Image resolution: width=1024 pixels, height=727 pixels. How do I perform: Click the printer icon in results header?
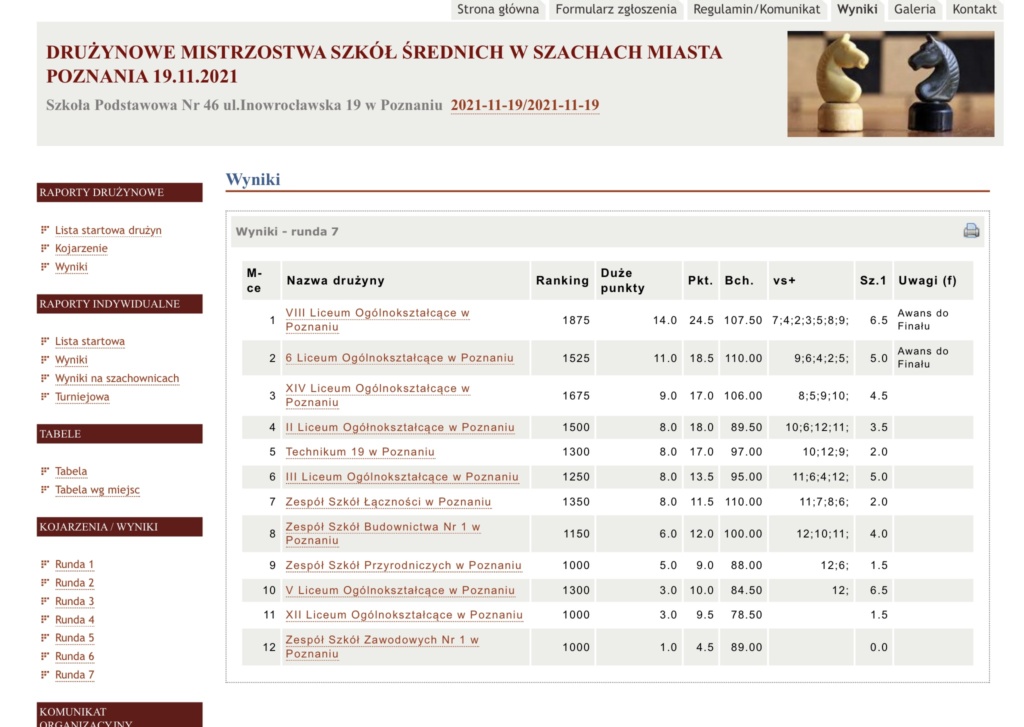point(970,231)
